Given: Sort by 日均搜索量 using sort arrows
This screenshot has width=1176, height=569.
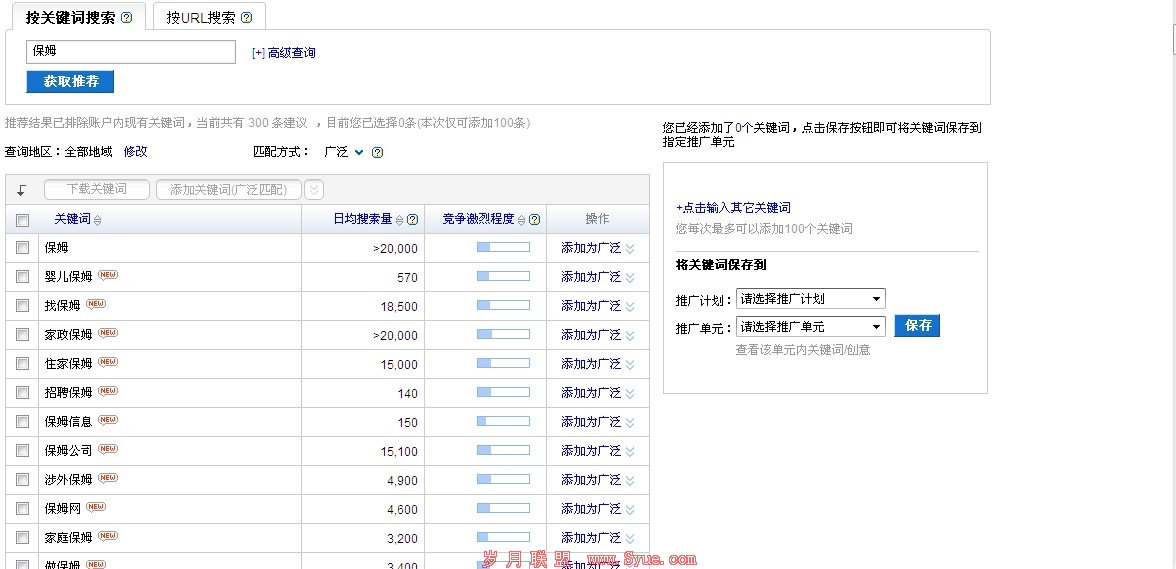Looking at the screenshot, I should [400, 220].
